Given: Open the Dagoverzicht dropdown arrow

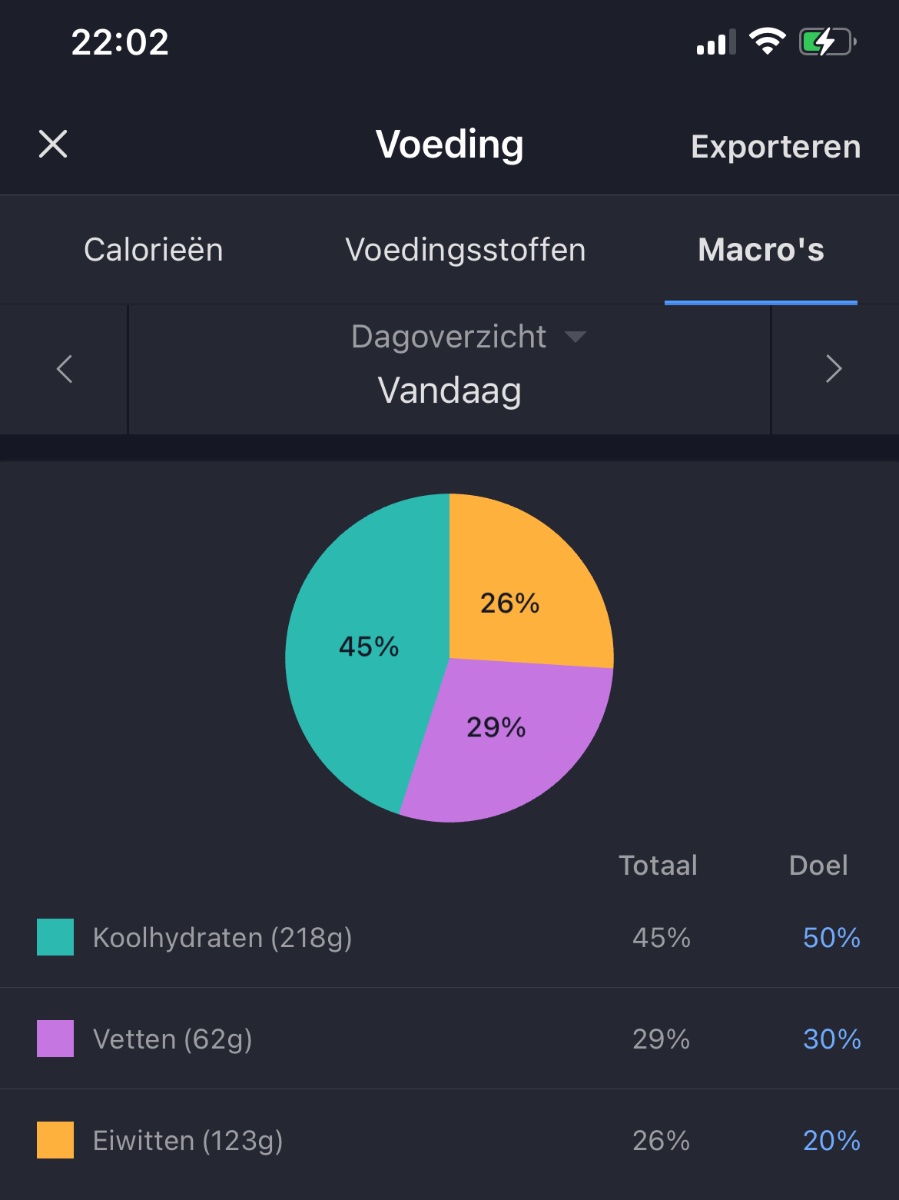Looking at the screenshot, I should (575, 337).
